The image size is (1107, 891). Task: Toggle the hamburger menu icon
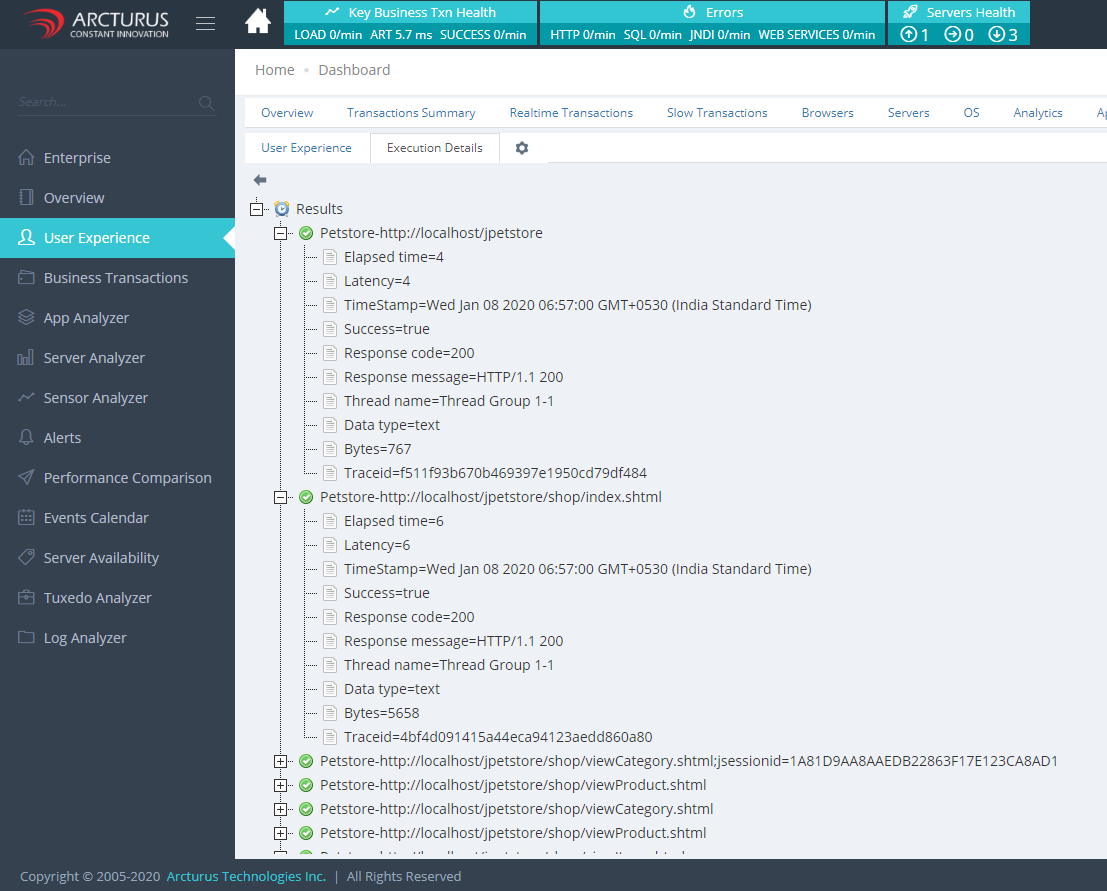coord(205,23)
